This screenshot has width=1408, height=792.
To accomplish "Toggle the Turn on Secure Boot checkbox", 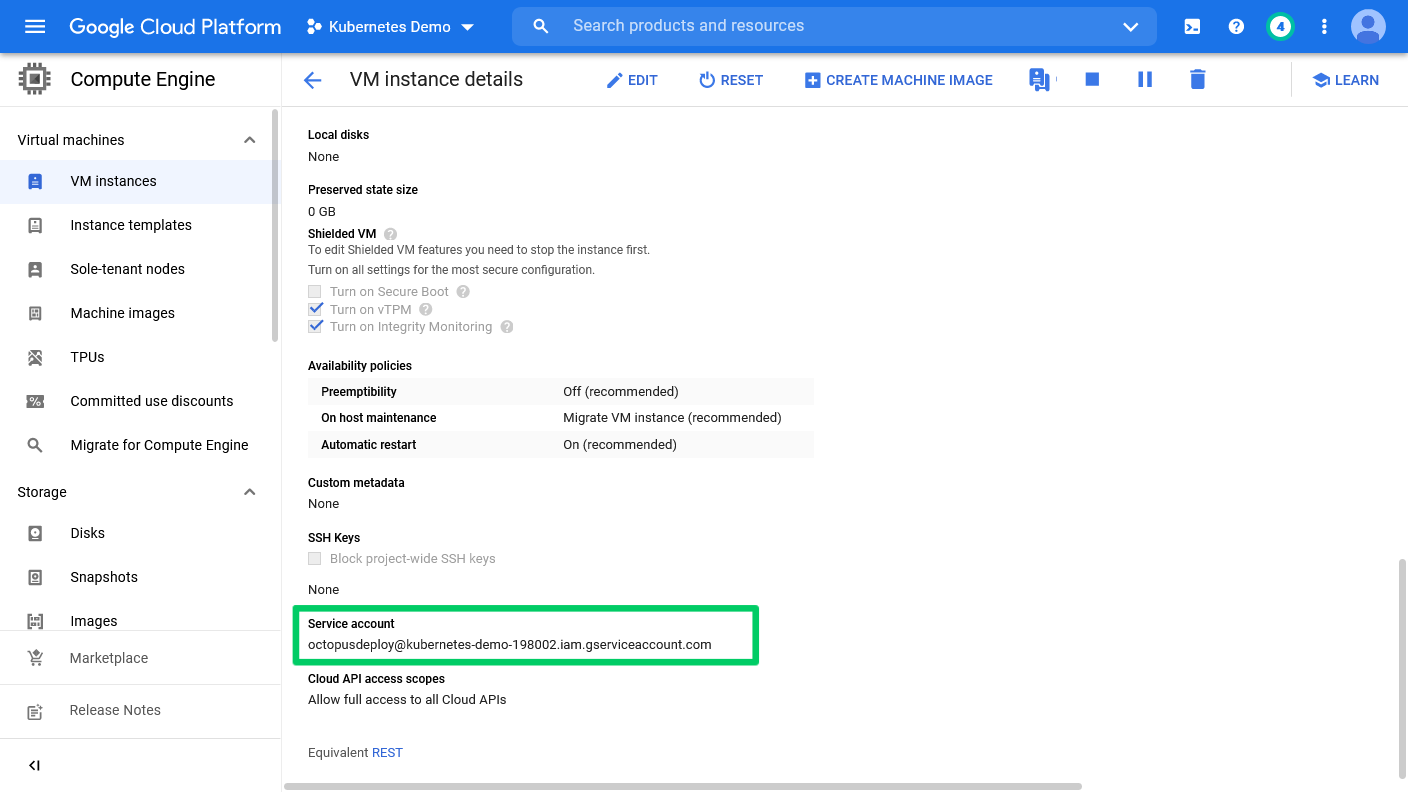I will click(315, 292).
